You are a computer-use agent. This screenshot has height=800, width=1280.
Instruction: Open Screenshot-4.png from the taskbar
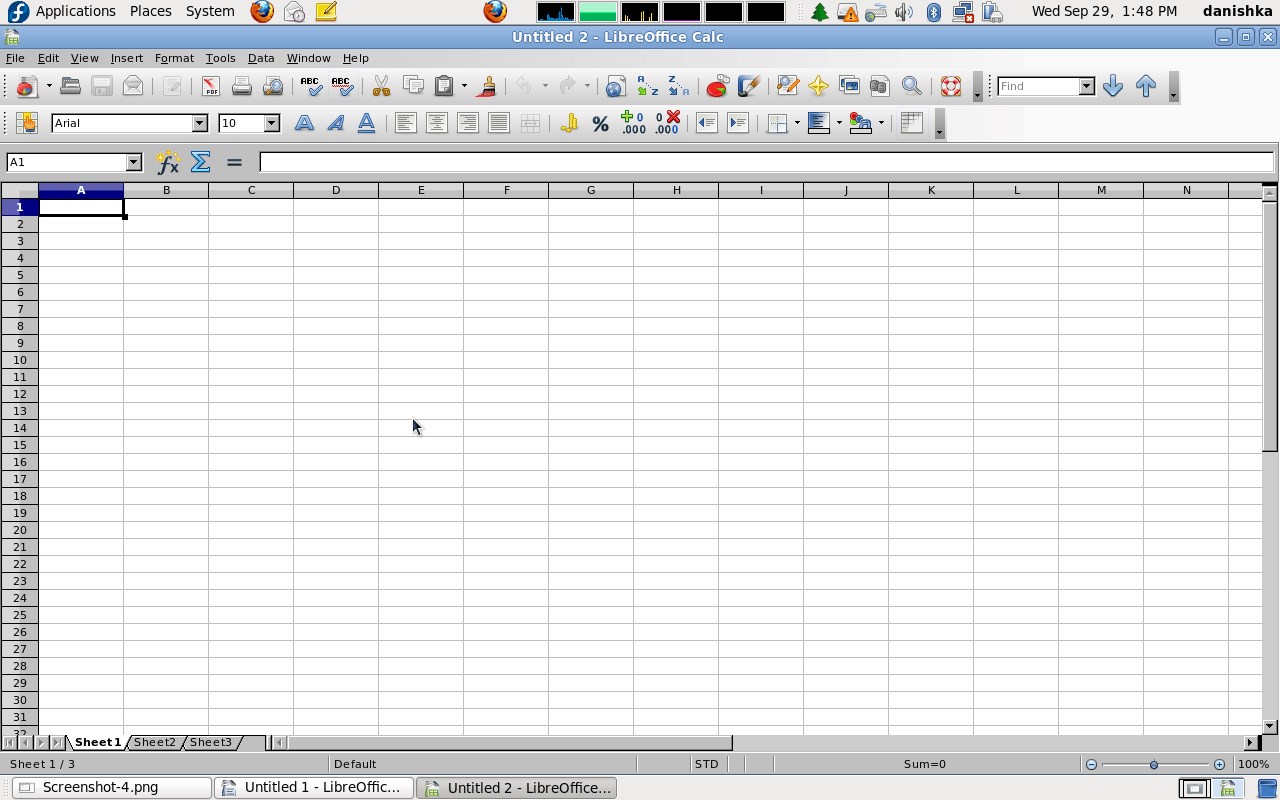112,788
